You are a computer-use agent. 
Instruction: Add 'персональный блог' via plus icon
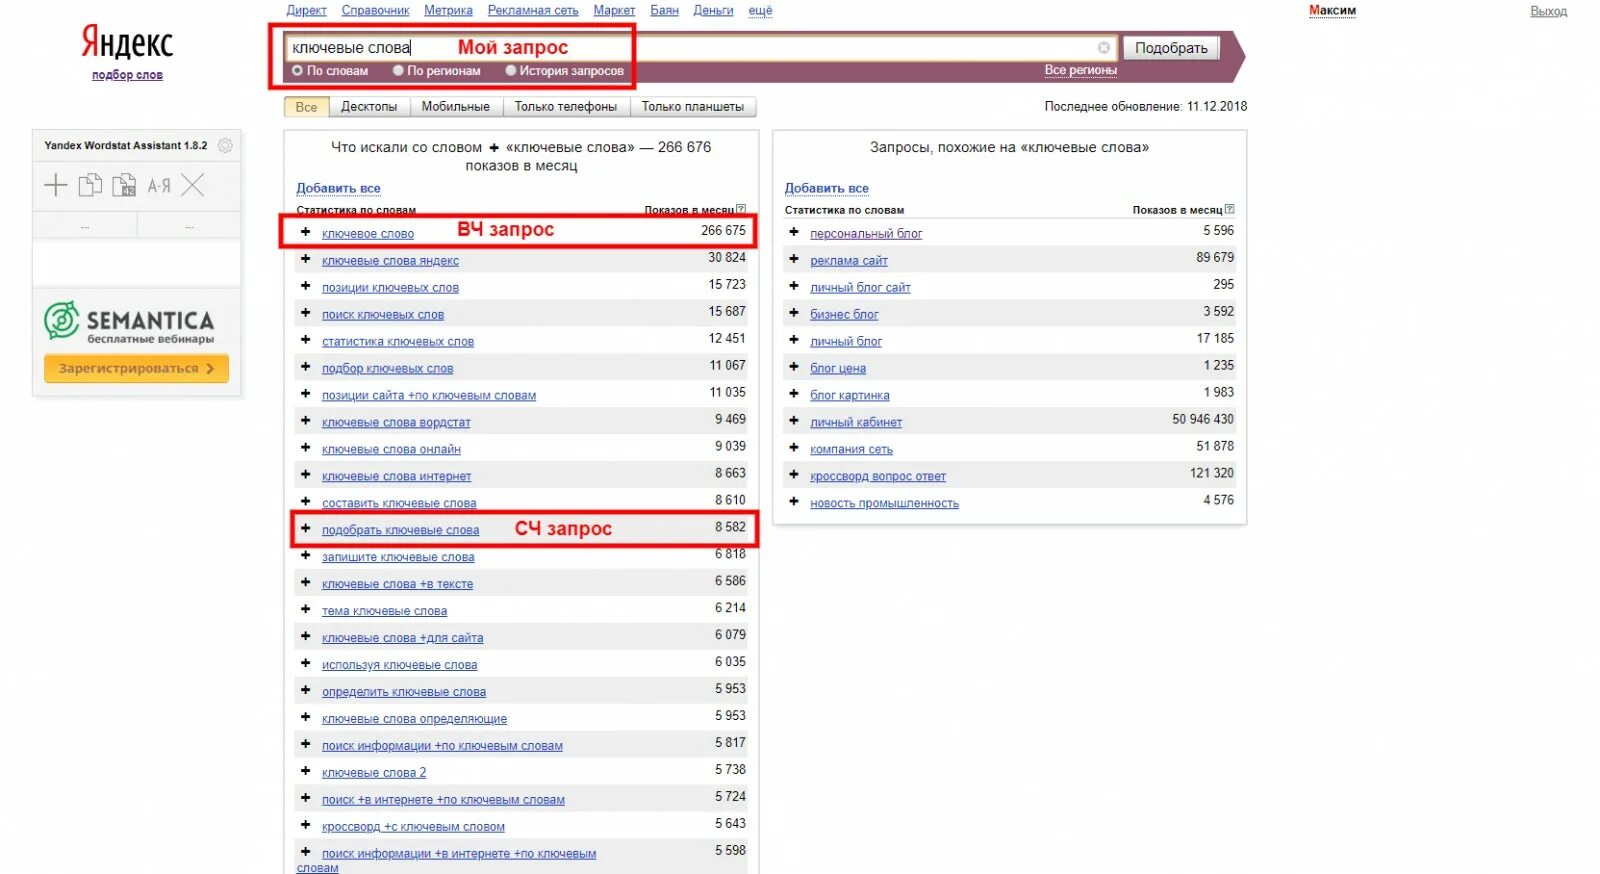[x=794, y=232]
